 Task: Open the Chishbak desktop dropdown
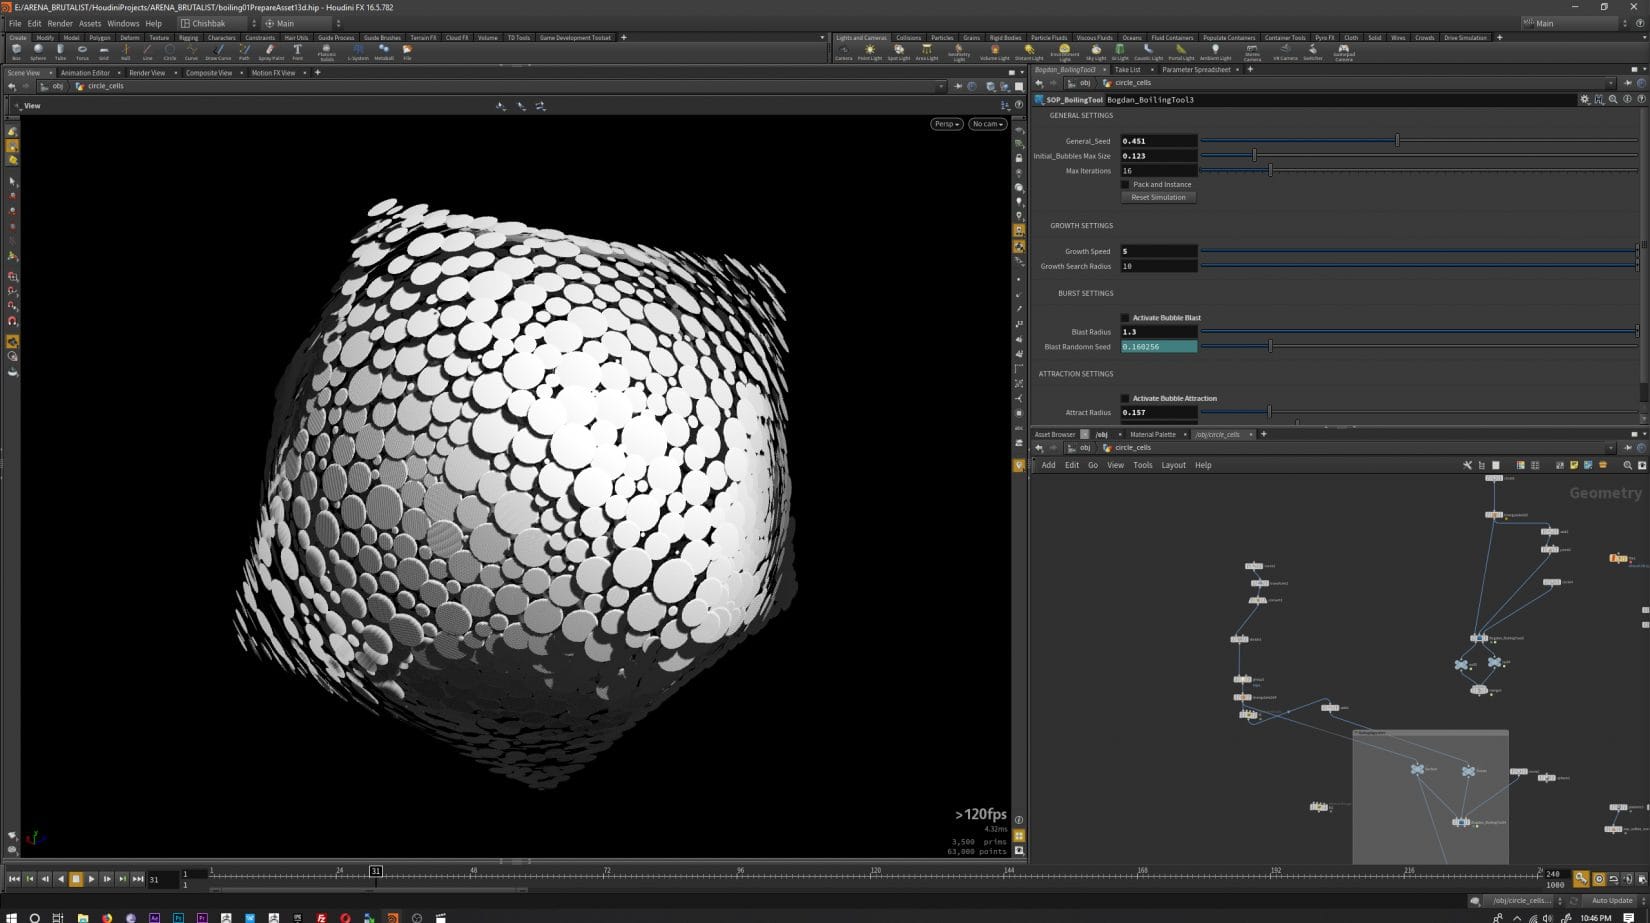click(x=213, y=23)
